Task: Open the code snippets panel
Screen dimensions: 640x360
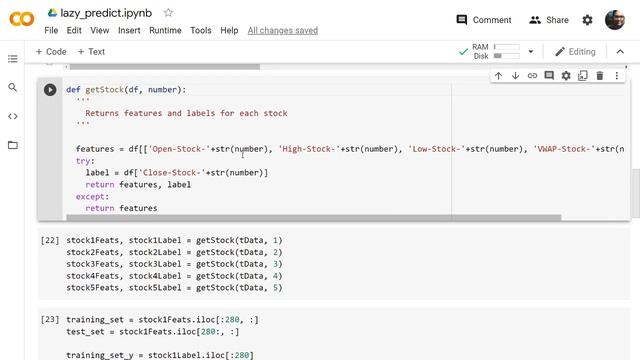Action: [x=13, y=116]
